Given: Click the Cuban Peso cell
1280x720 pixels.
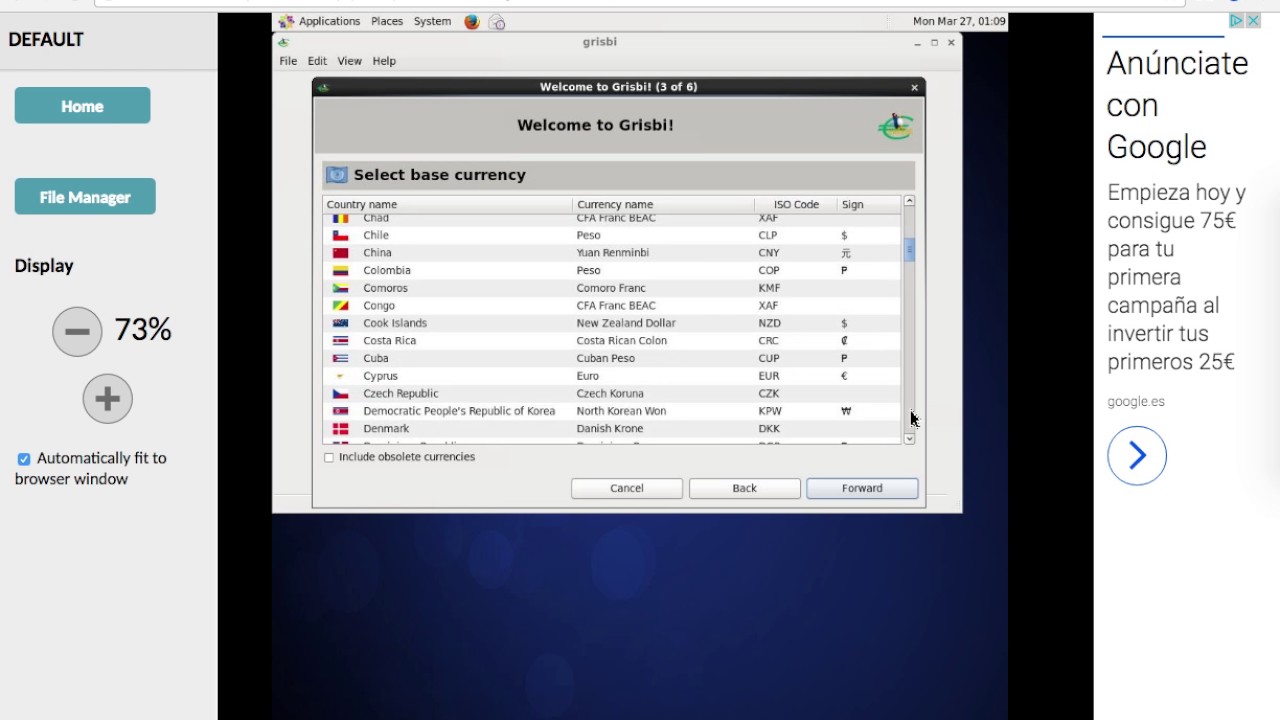Looking at the screenshot, I should [606, 358].
